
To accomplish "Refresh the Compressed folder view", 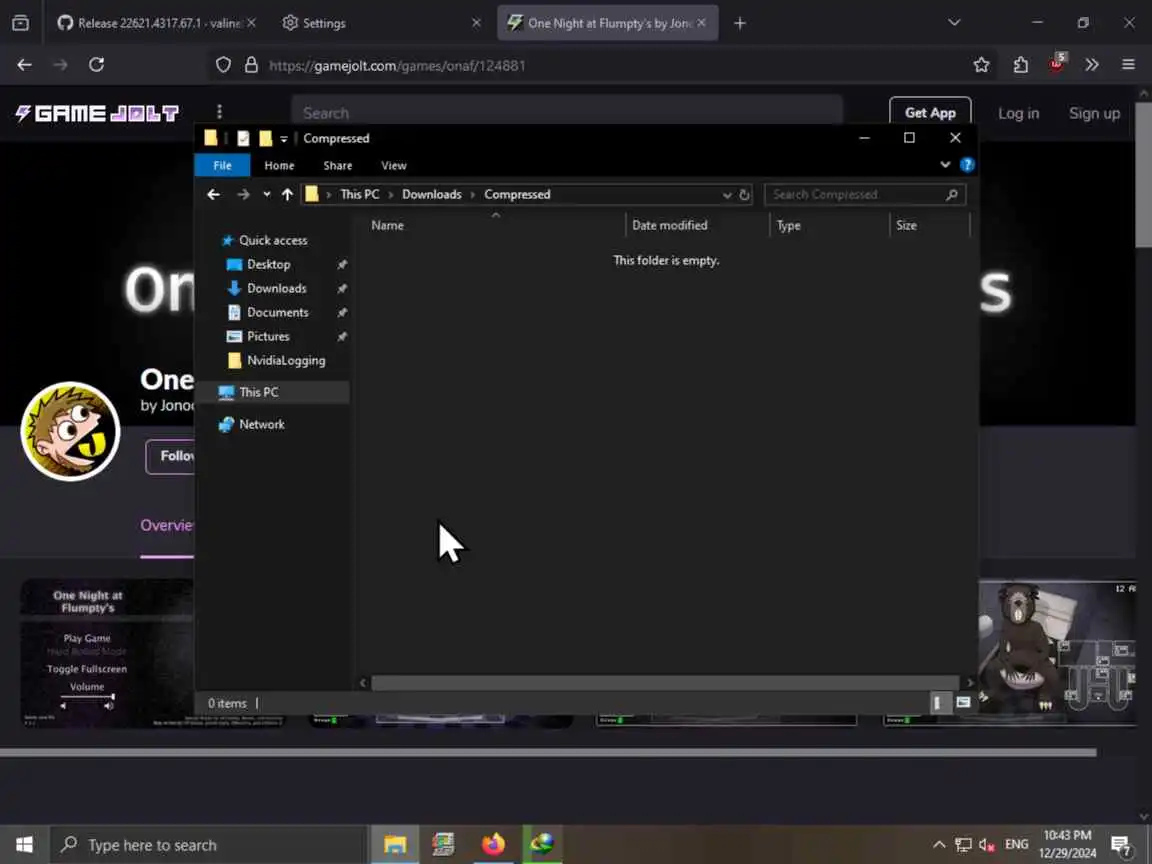I will (x=744, y=195).
